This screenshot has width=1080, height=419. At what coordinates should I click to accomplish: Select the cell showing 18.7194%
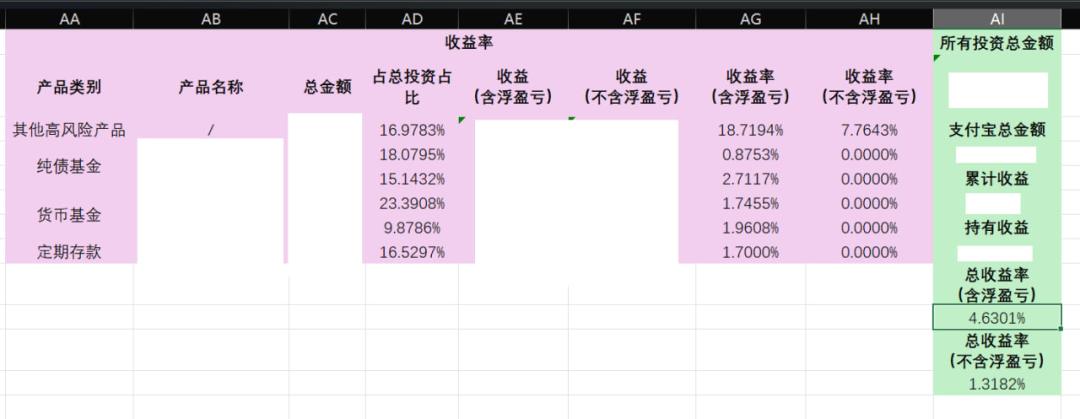(x=750, y=130)
